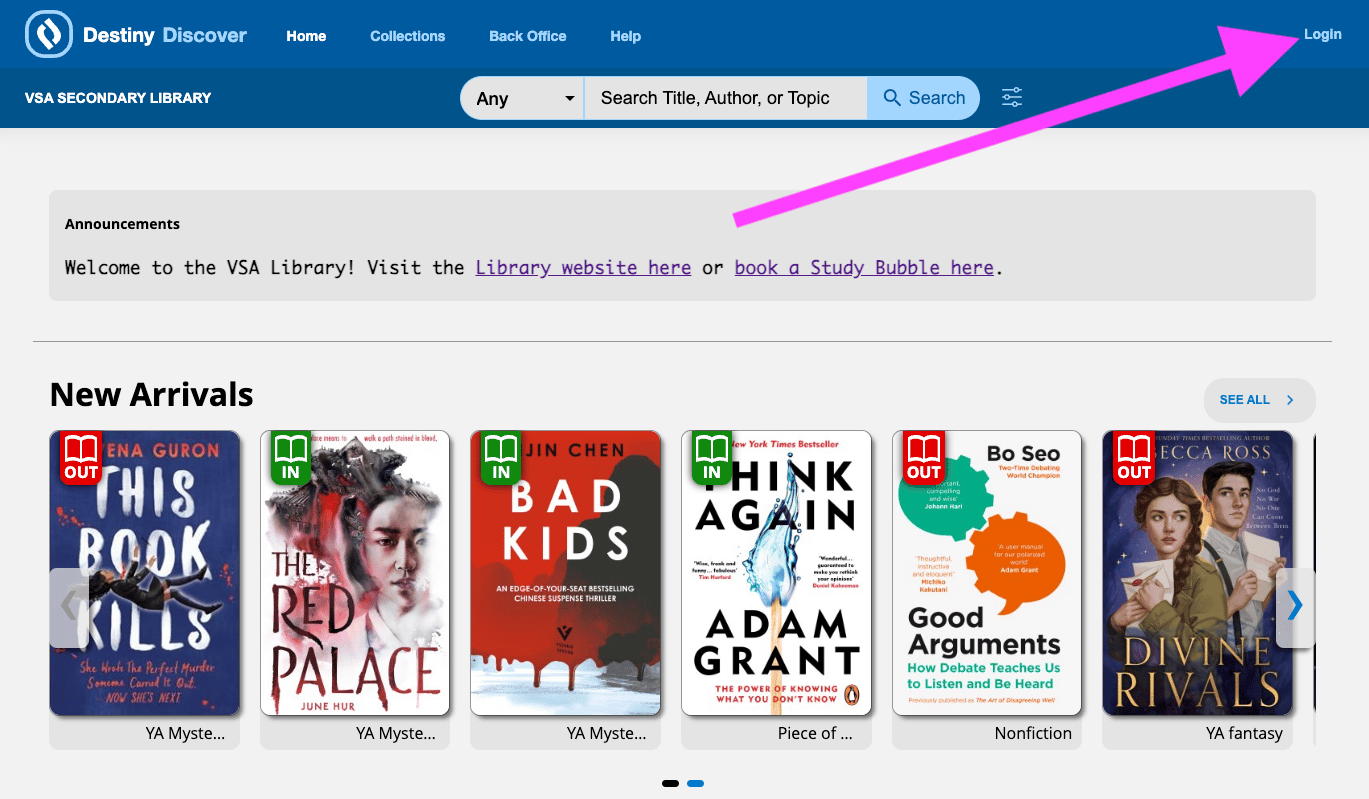This screenshot has width=1369, height=799.
Task: Open the Help menu item
Action: 625,36
